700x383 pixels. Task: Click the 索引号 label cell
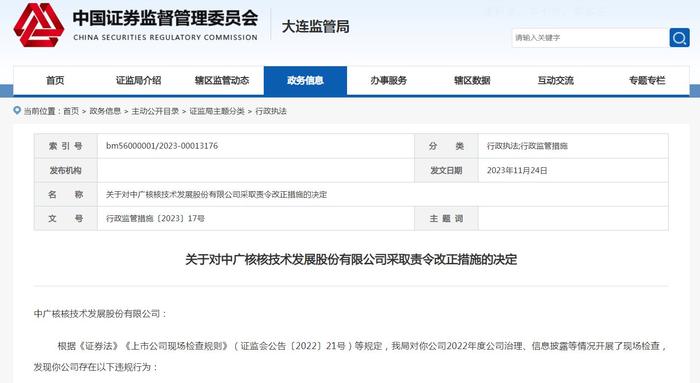(66, 146)
